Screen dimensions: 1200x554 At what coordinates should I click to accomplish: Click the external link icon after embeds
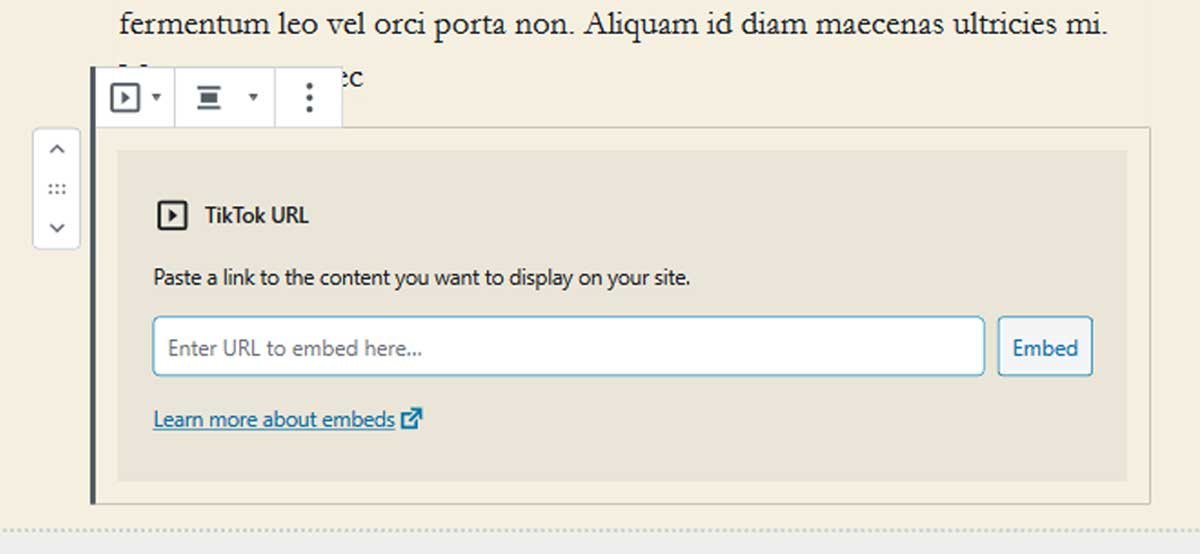(x=411, y=419)
